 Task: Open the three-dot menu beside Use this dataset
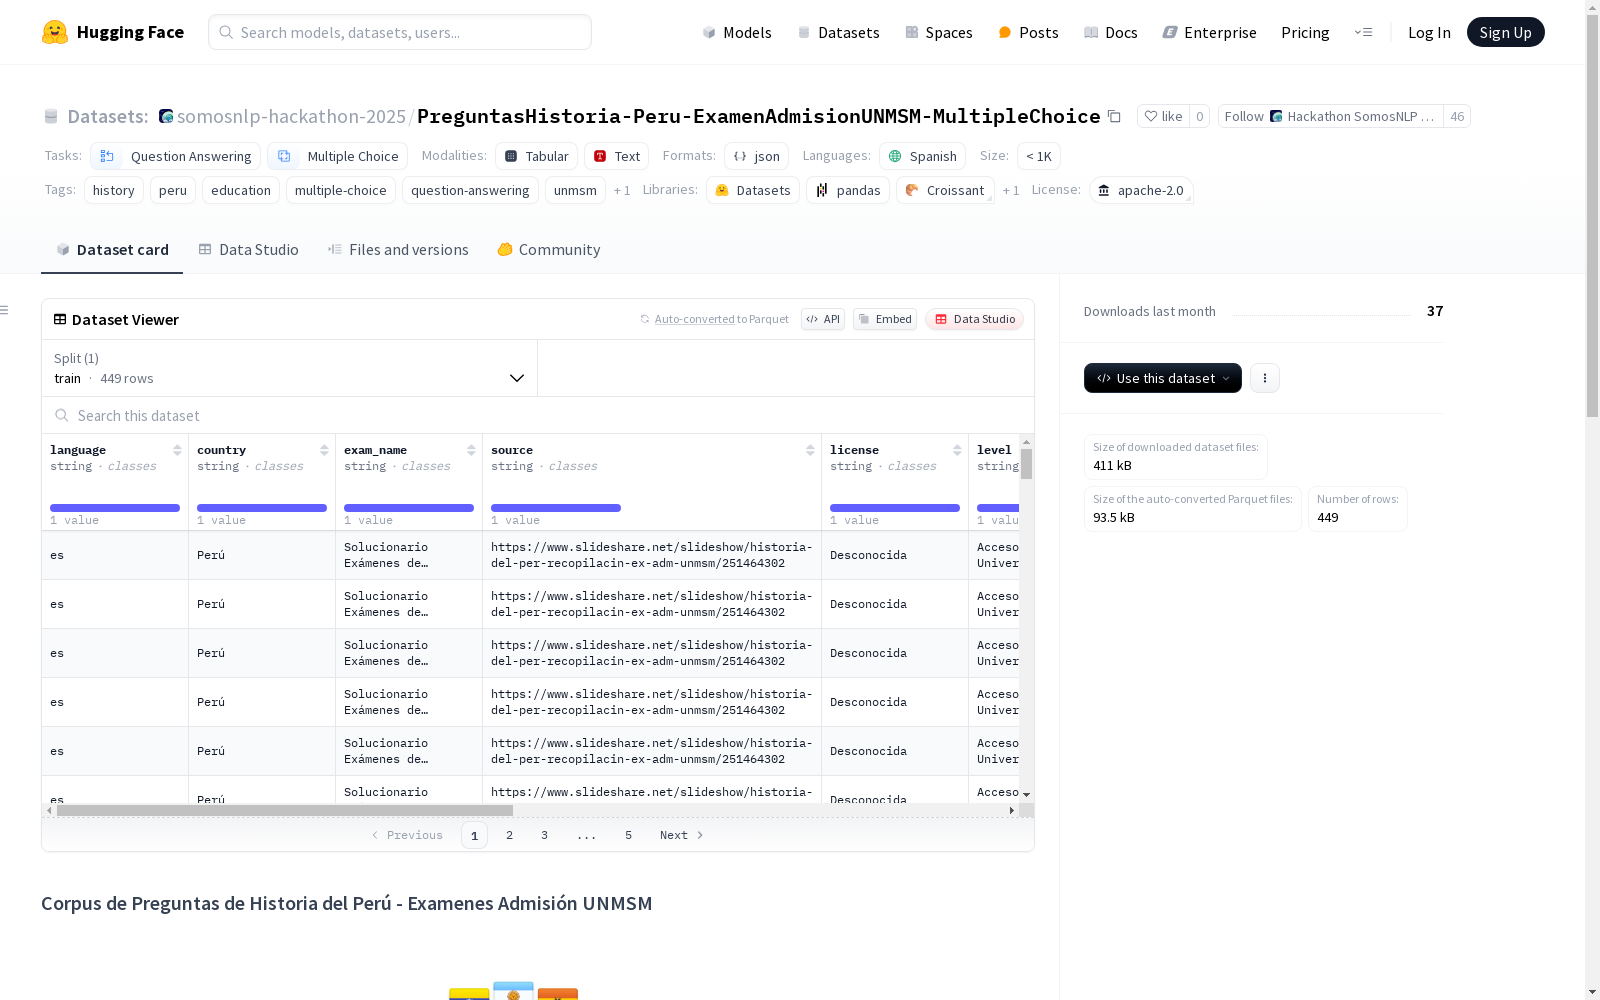pos(1265,378)
